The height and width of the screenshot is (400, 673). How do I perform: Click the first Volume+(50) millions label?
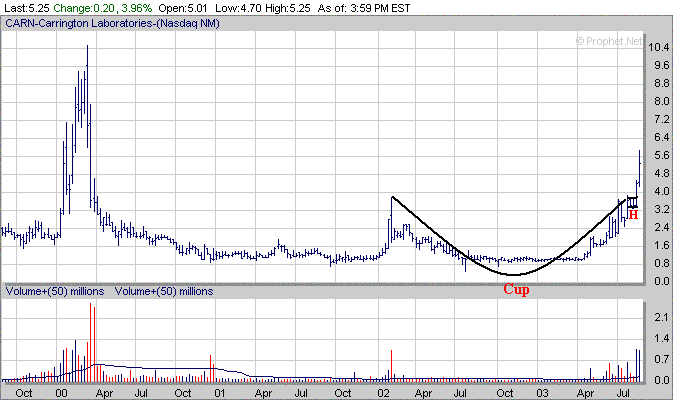click(55, 291)
